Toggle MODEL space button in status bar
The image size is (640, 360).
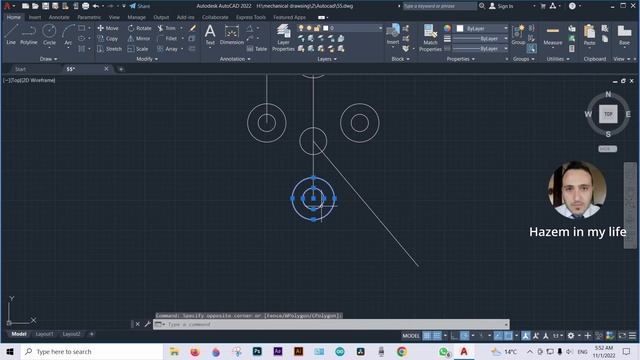coord(411,336)
